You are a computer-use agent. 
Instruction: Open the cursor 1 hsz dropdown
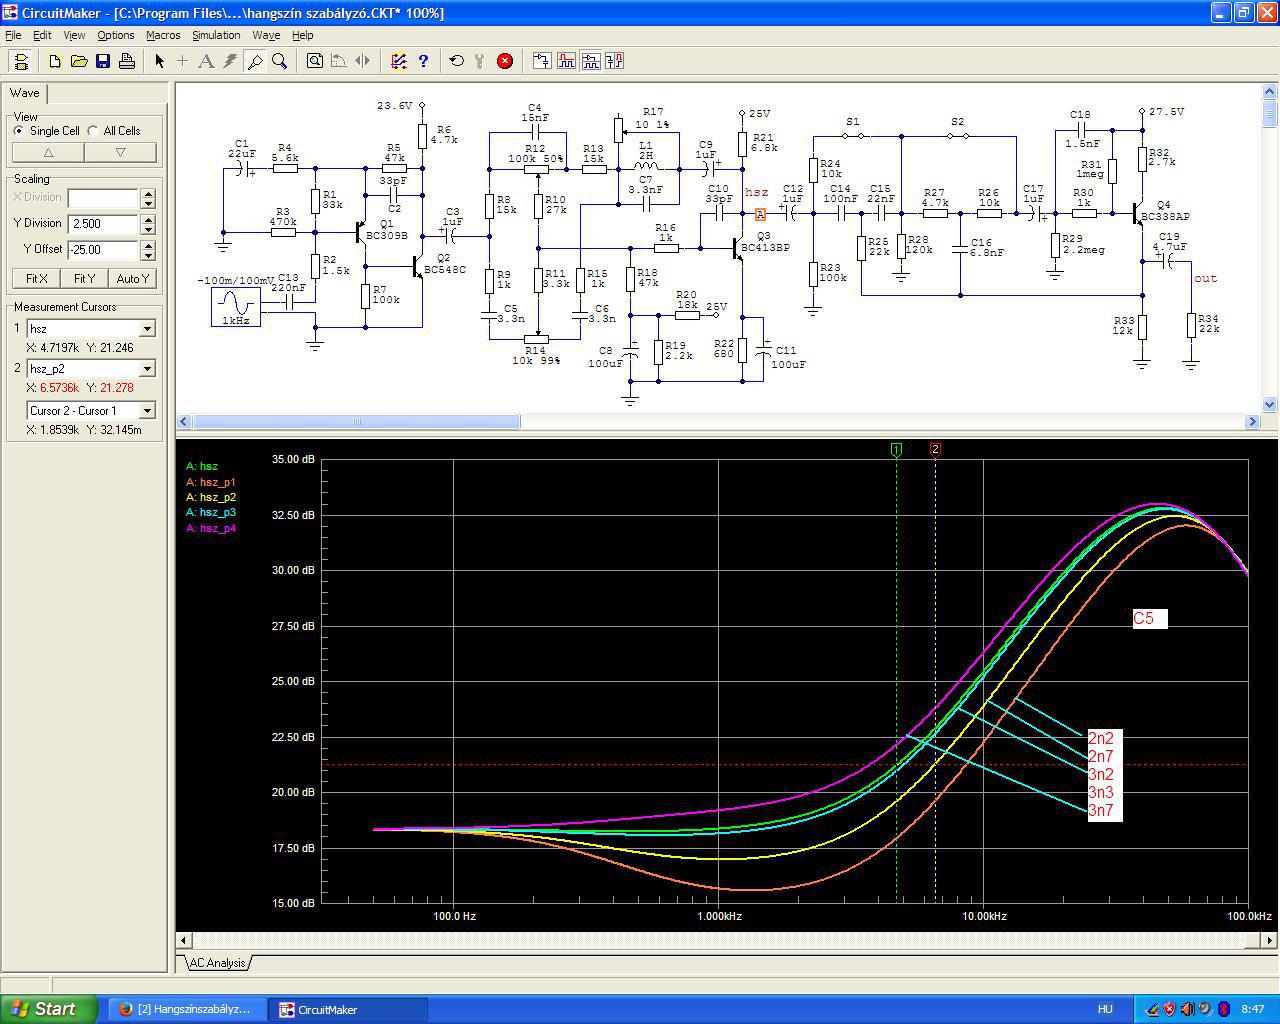(147, 329)
